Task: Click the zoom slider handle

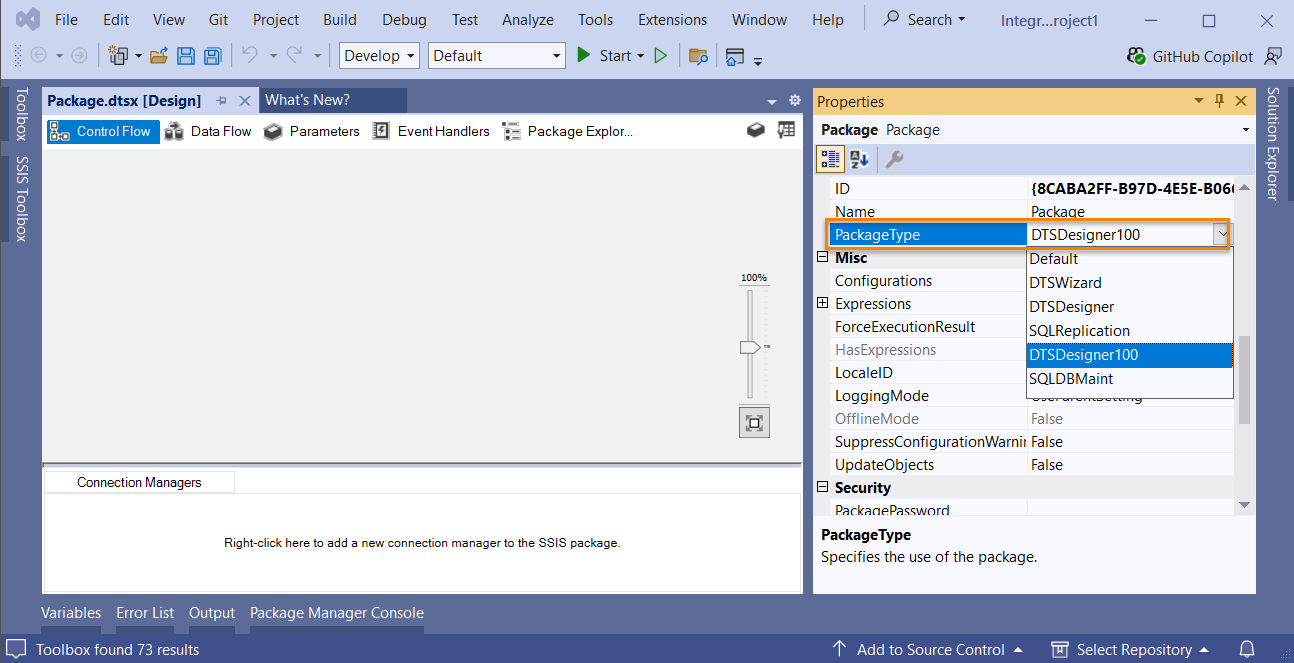Action: click(750, 347)
